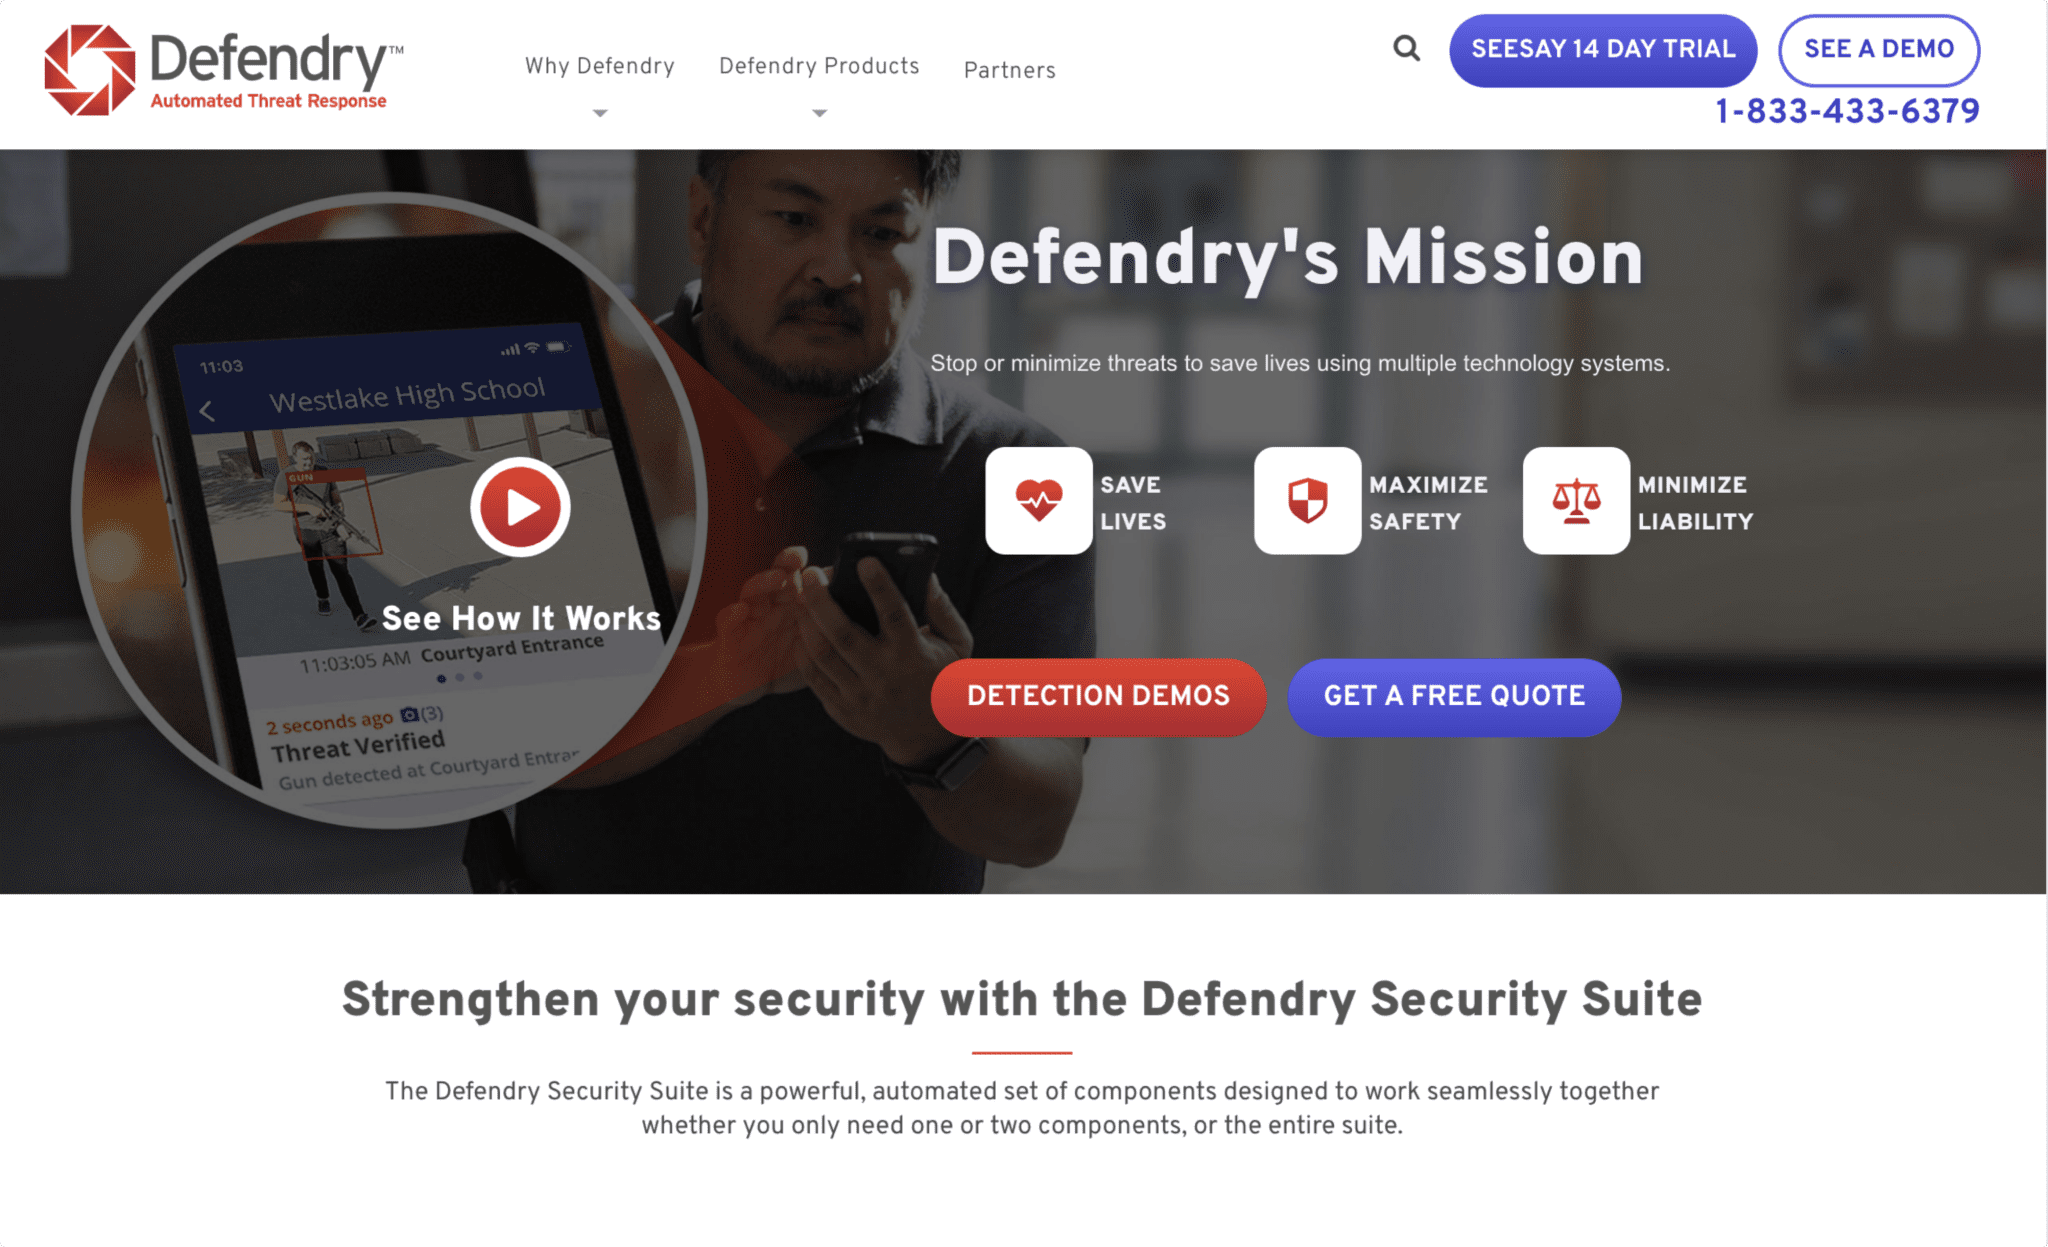The height and width of the screenshot is (1247, 2048).
Task: Start the SEESAY 14 Day Trial
Action: pos(1603,50)
